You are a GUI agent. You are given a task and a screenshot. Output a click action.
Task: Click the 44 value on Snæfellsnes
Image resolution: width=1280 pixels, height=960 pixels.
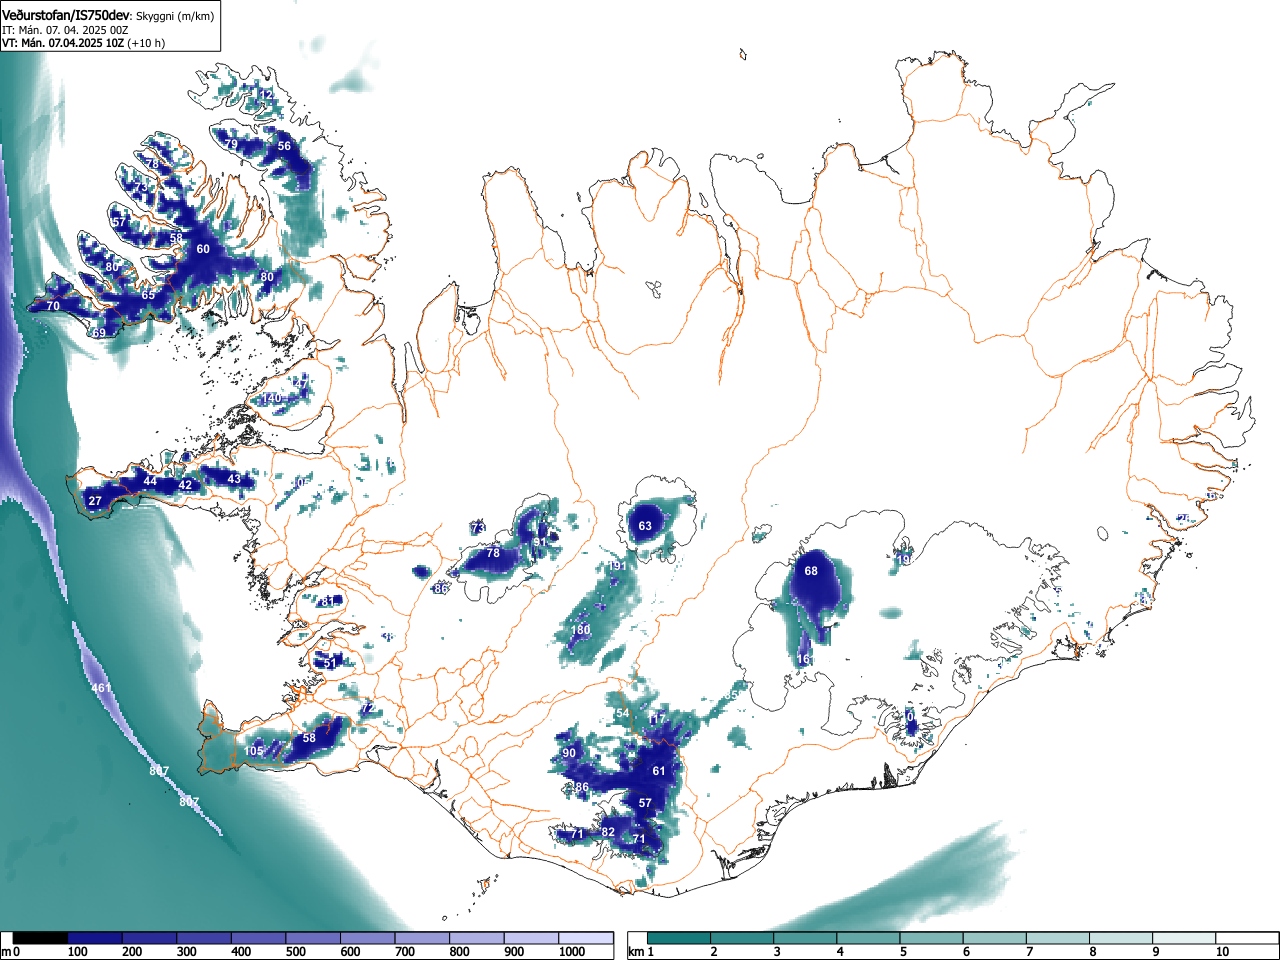pos(150,481)
